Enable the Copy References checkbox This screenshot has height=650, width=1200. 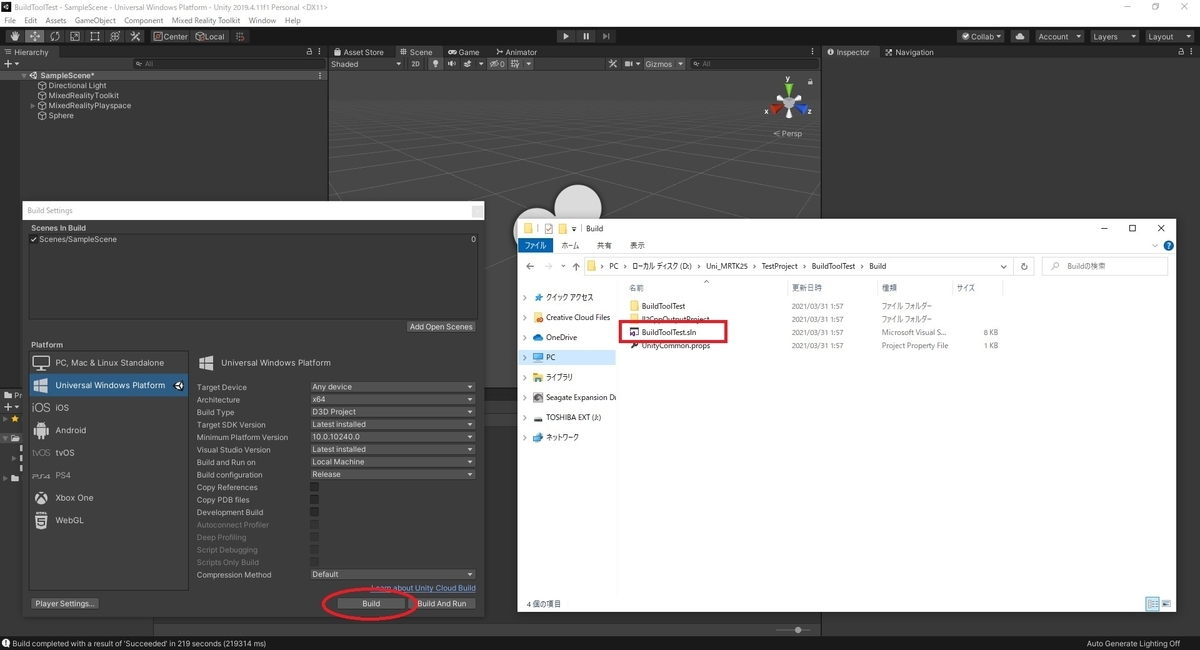pos(314,487)
